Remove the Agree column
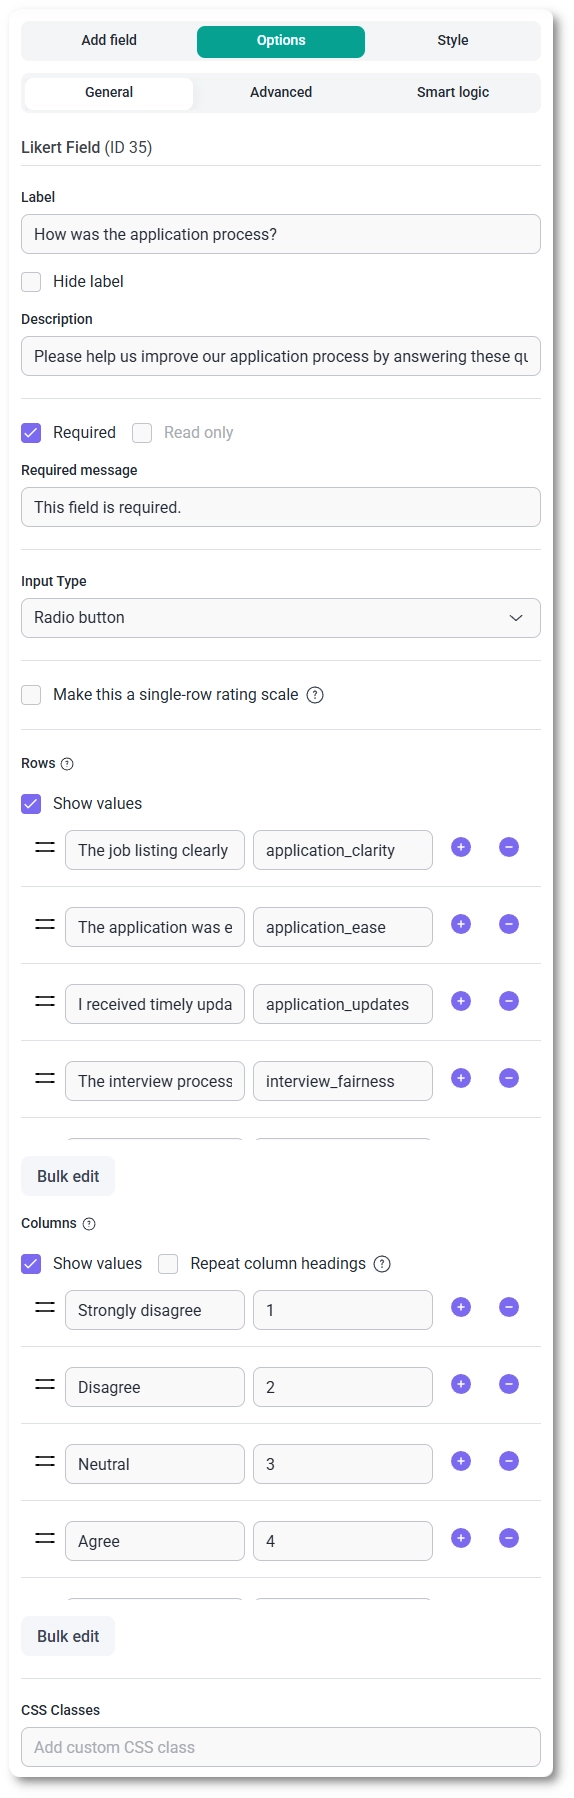The height and width of the screenshot is (1798, 574). [509, 1538]
